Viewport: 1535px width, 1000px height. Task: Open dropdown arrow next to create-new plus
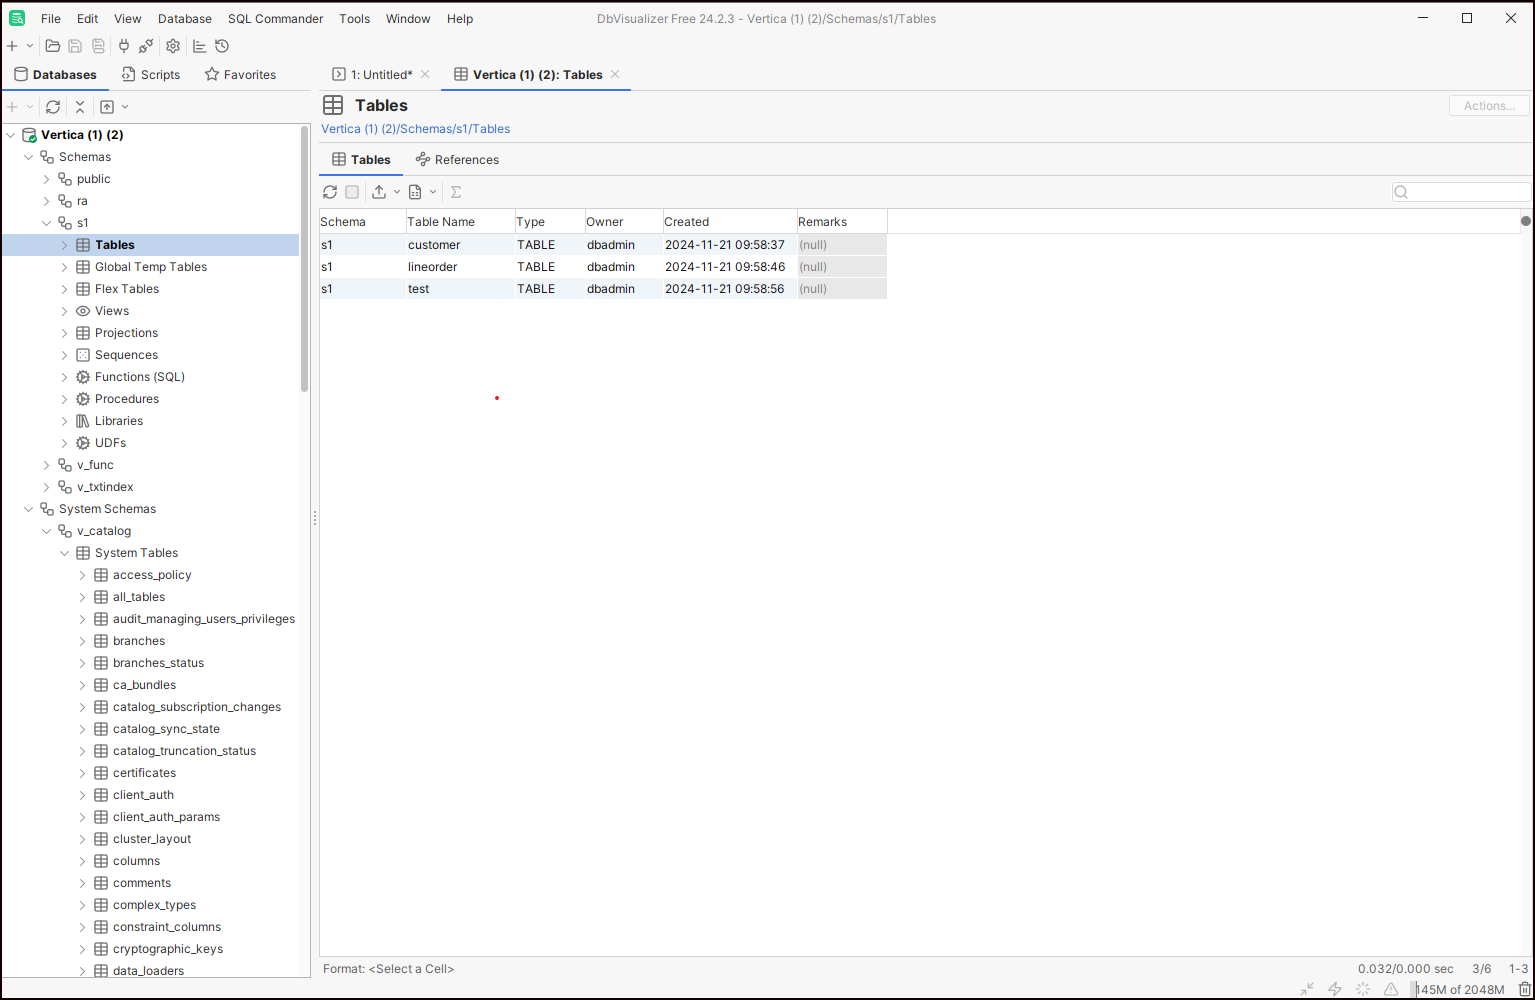pyautogui.click(x=30, y=46)
